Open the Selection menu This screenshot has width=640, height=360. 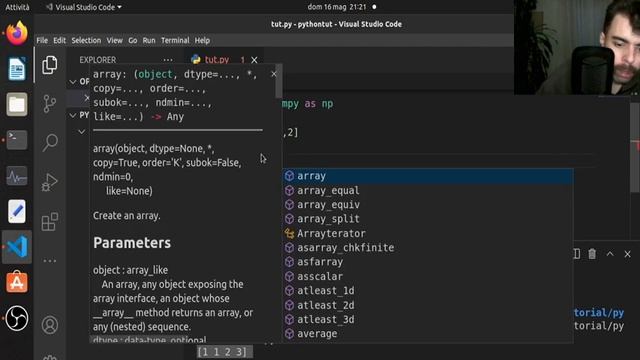[x=86, y=40]
